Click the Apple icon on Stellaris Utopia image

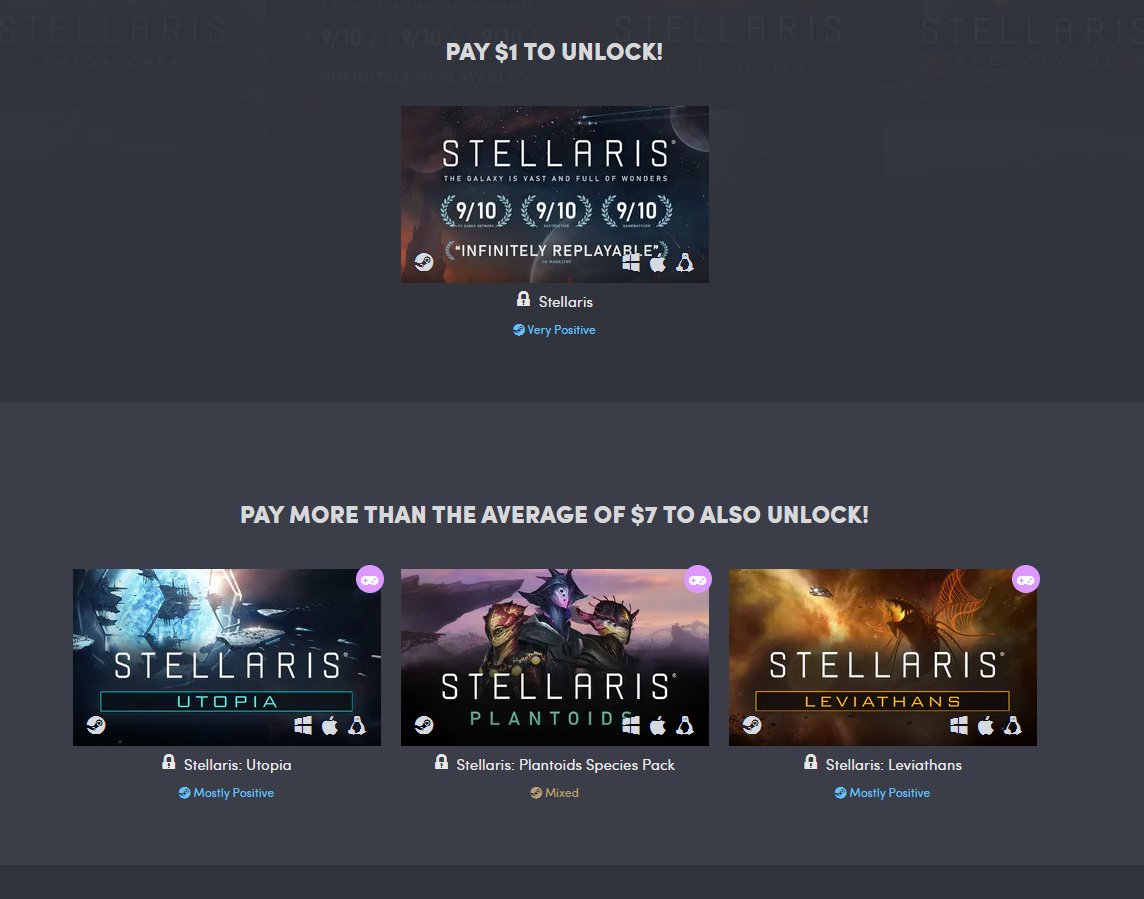[330, 725]
